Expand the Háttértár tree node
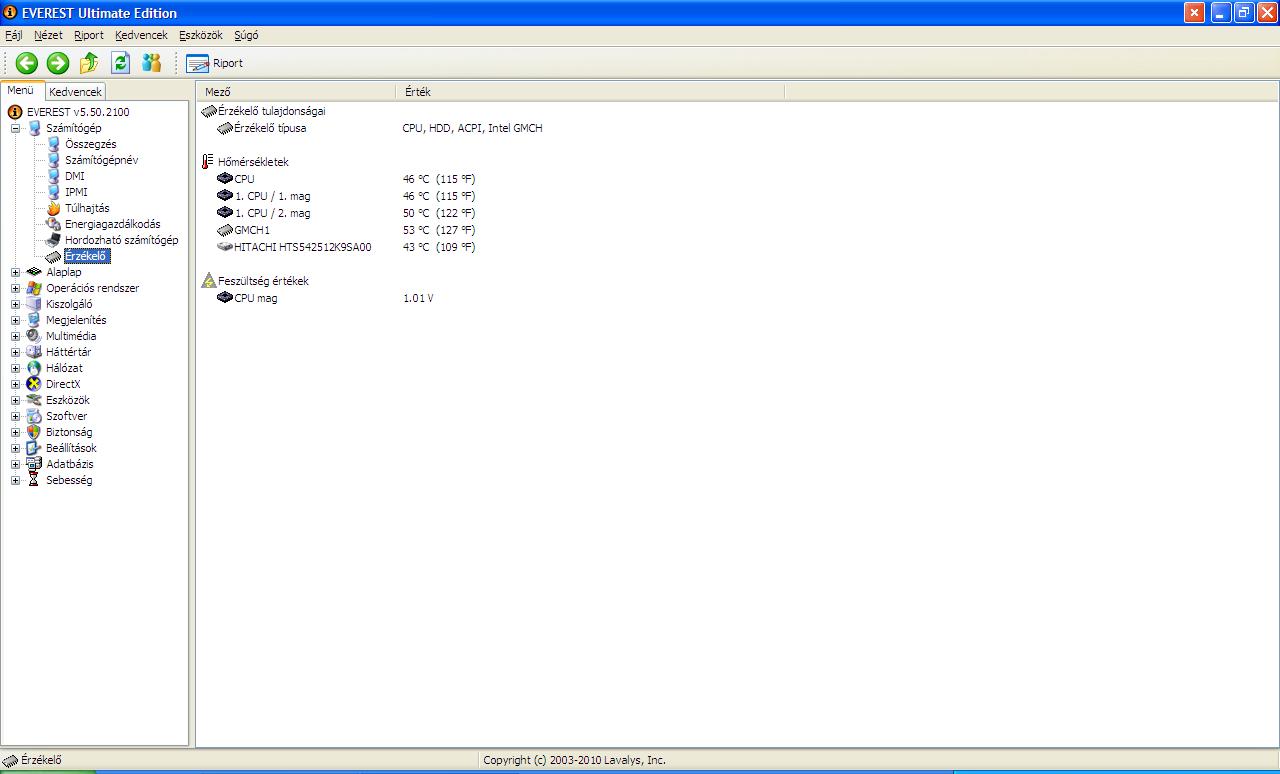This screenshot has height=774, width=1280. (x=15, y=352)
